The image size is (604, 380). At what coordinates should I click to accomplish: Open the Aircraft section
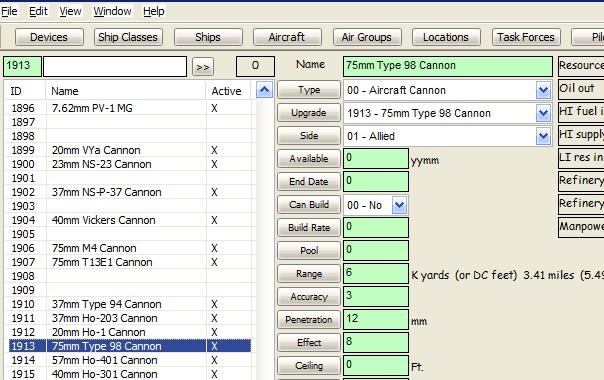[x=287, y=37]
